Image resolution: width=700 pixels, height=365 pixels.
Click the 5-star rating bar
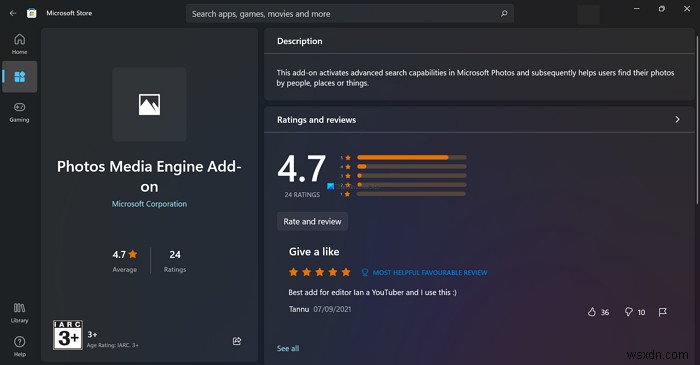click(412, 158)
